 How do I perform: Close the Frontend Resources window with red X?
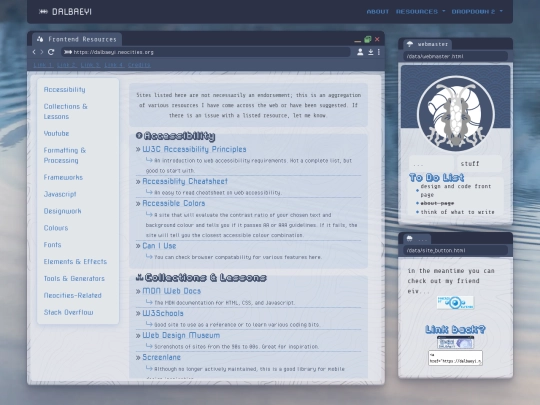tap(377, 39)
